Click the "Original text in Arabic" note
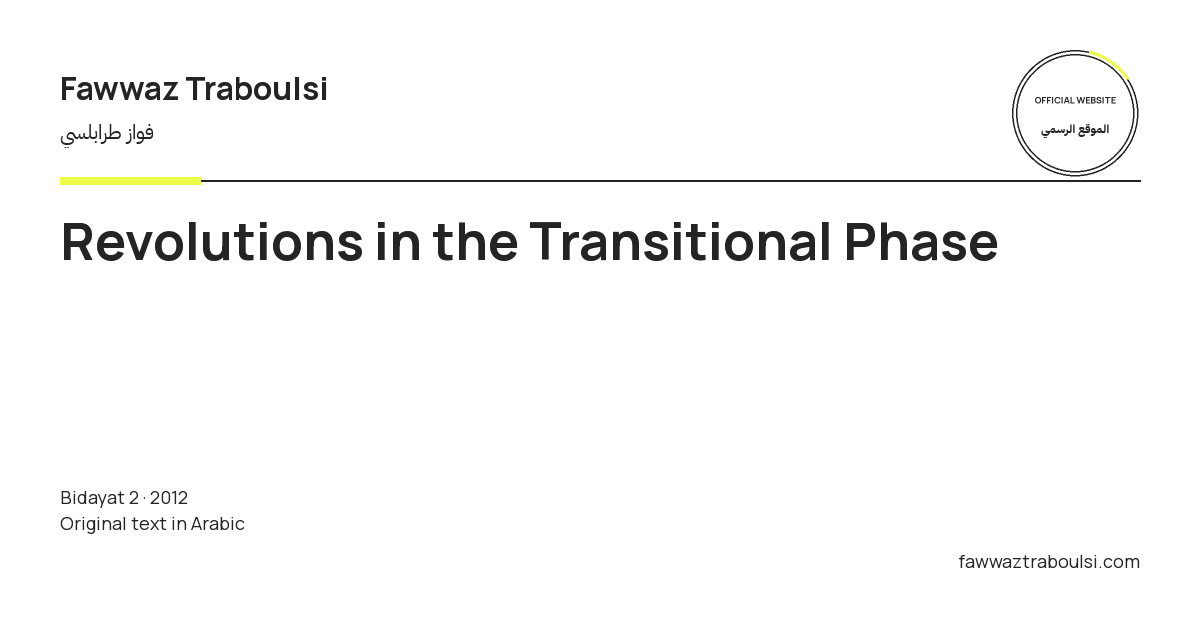Viewport: 1200px width, 630px height. tap(152, 524)
